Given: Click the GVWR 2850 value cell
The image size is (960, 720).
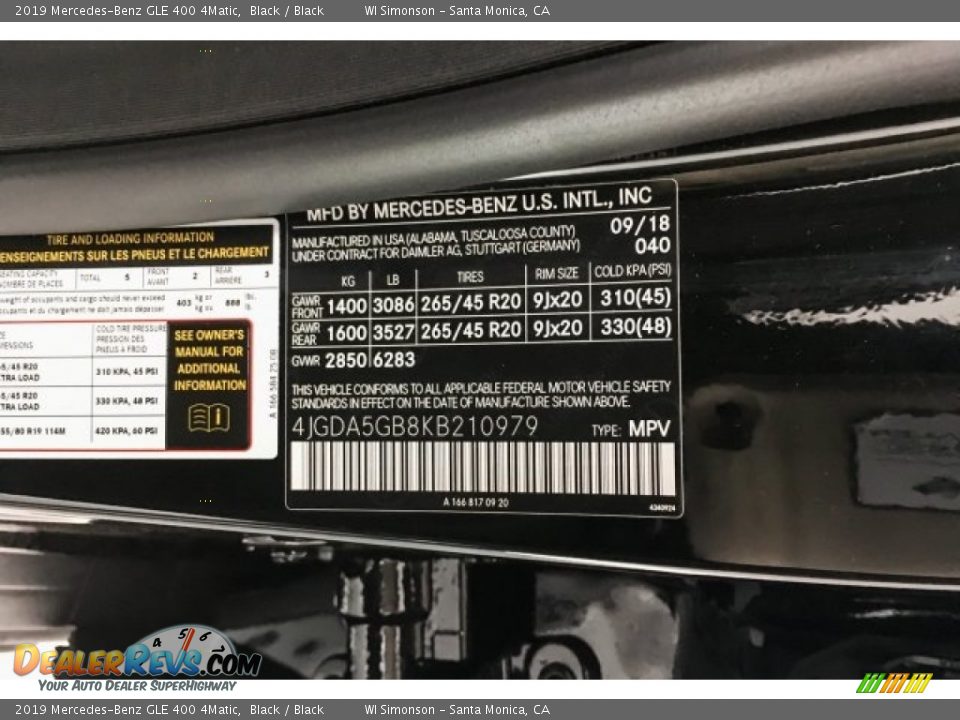Looking at the screenshot, I should (x=348, y=360).
